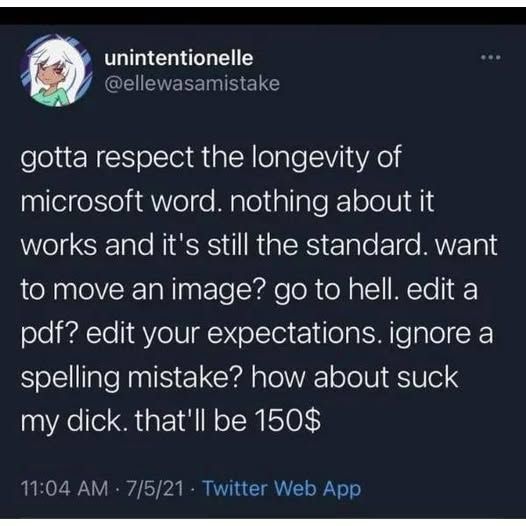Click the word nothing in the tweet
526x526 pixels.
click(279, 202)
